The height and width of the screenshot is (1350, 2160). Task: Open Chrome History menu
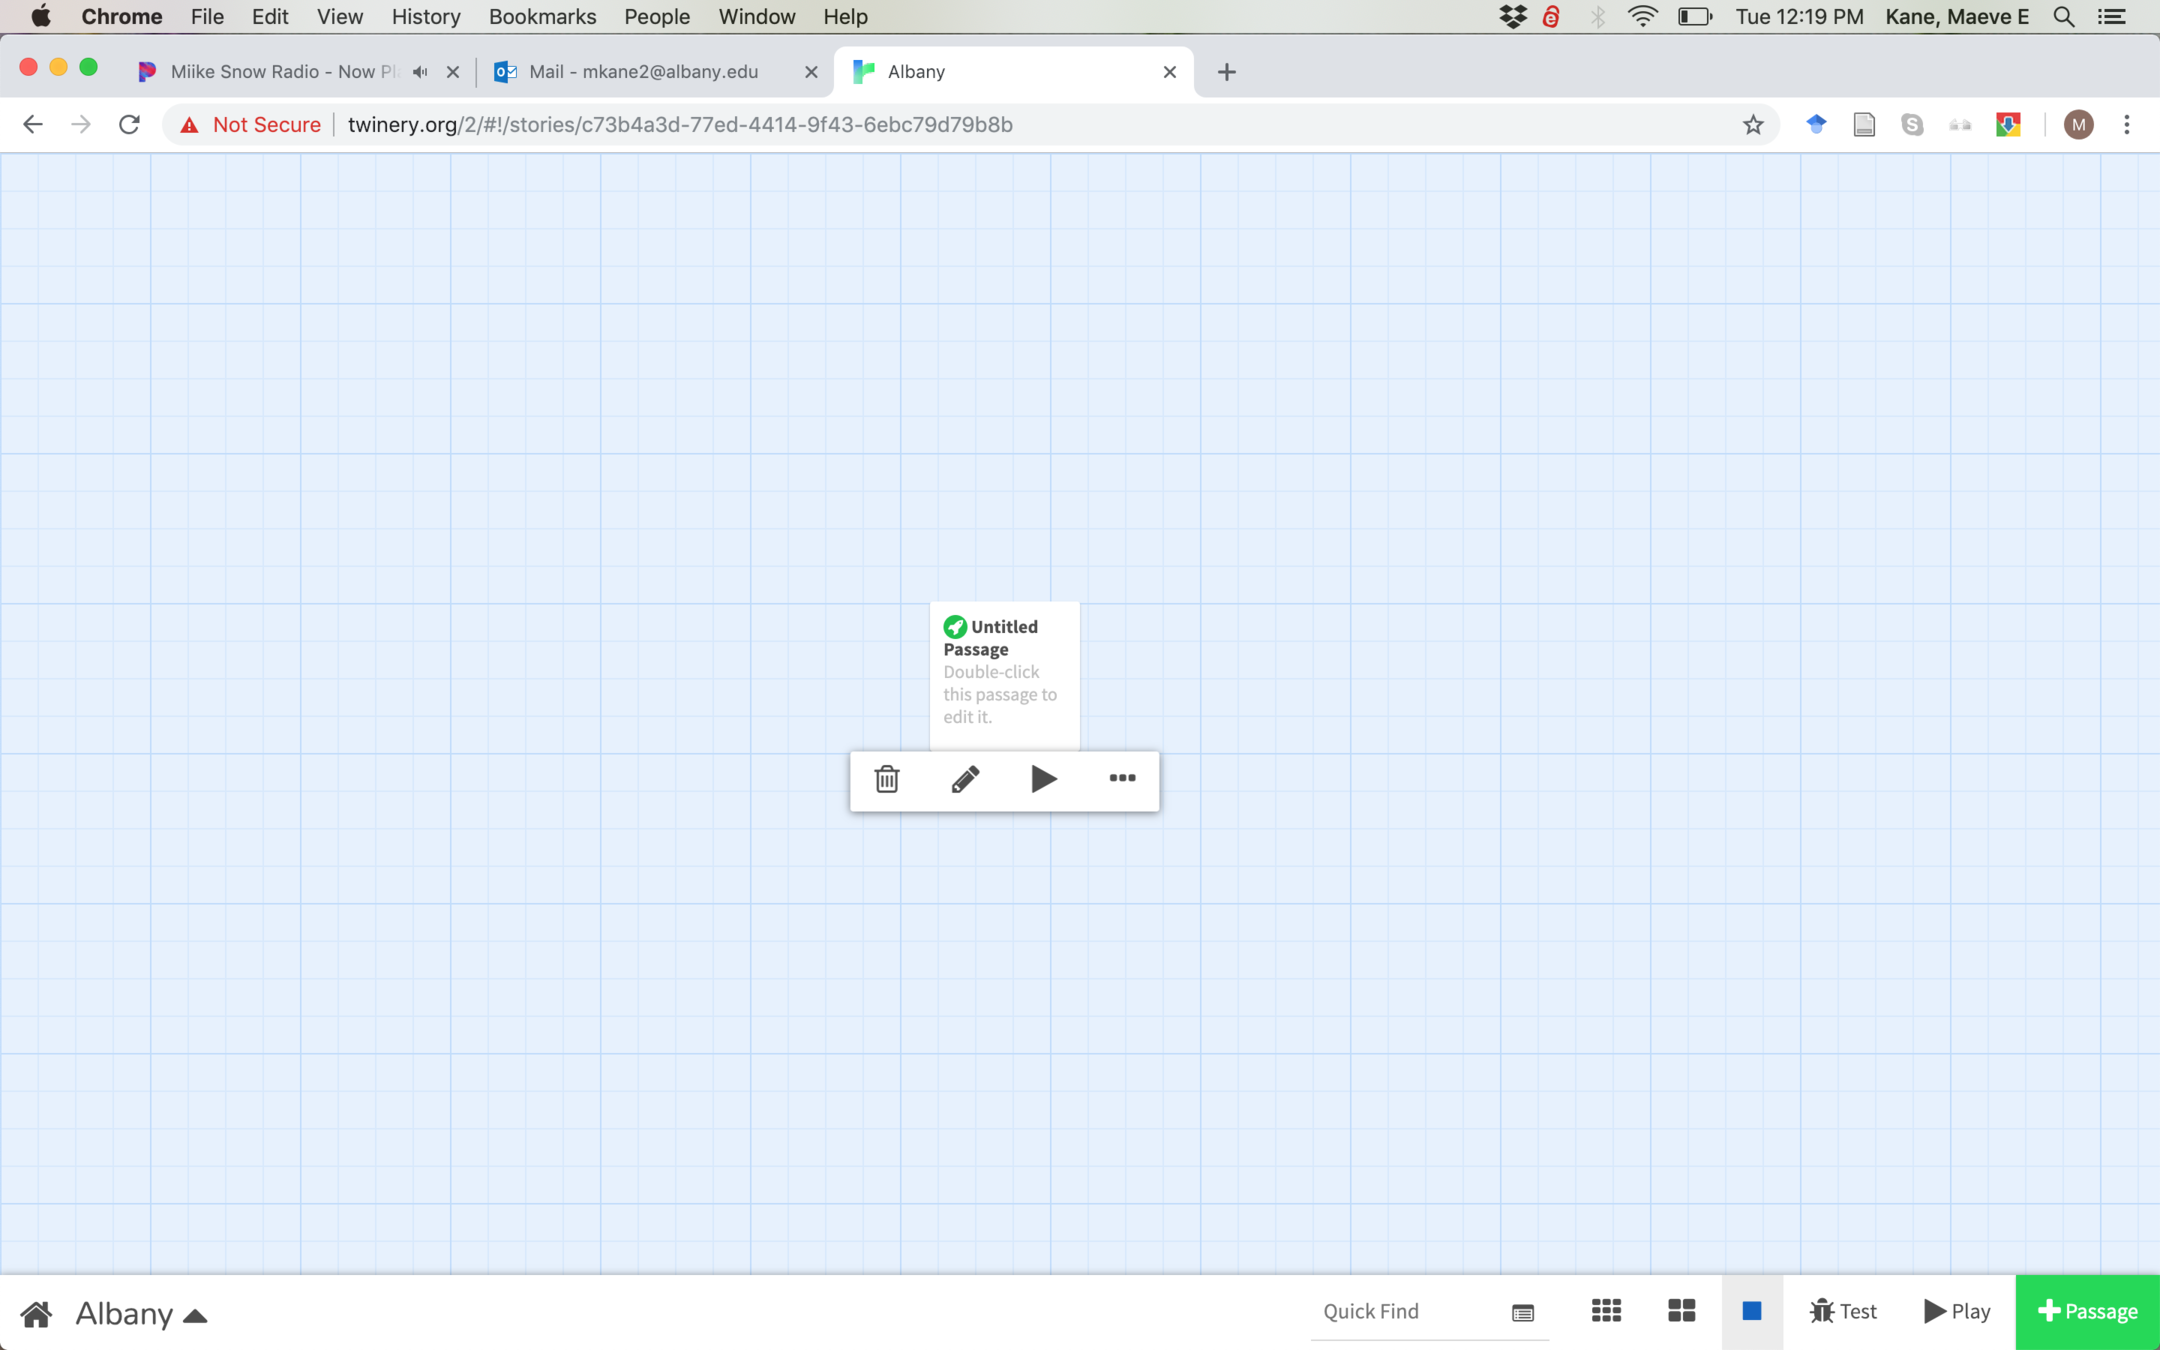tap(425, 17)
